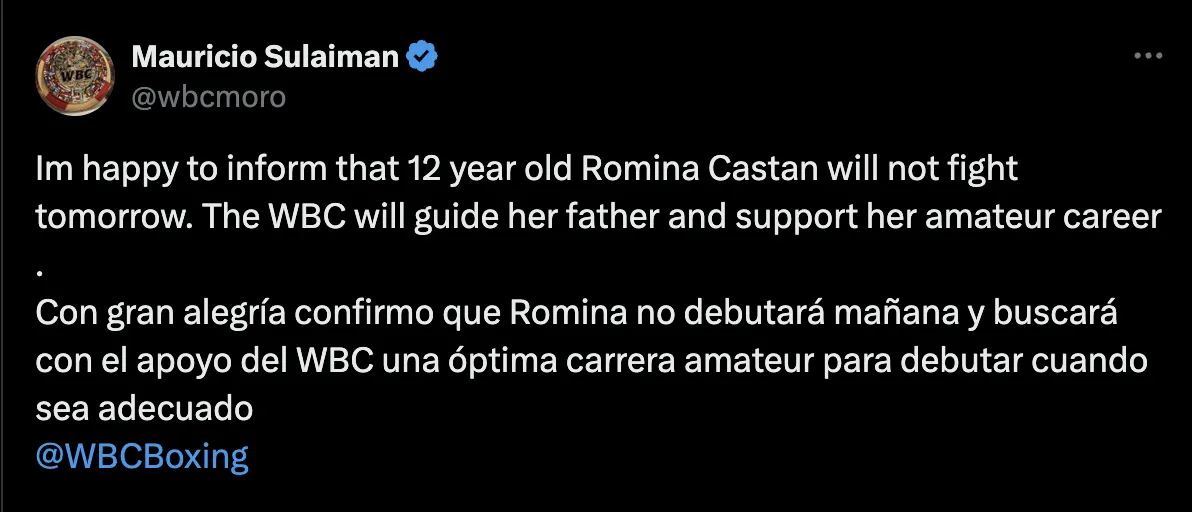Click the @wbcmoro handle
The height and width of the screenshot is (512, 1192).
pyautogui.click(x=209, y=97)
